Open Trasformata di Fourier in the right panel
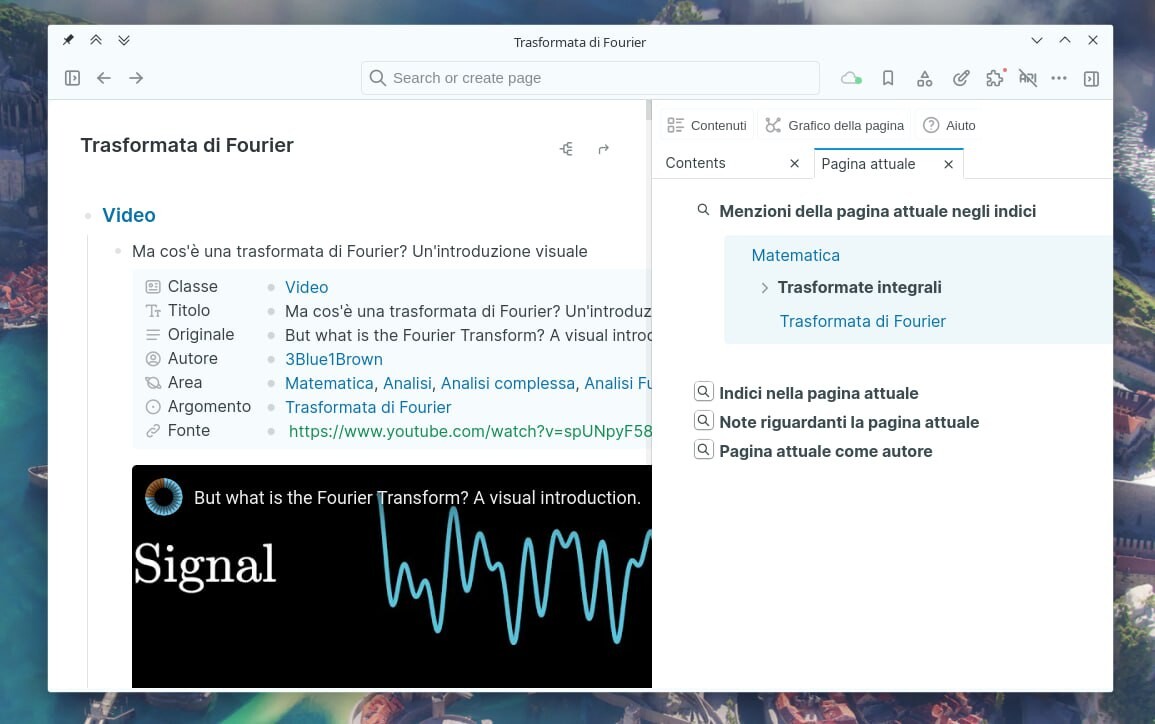 coord(863,321)
